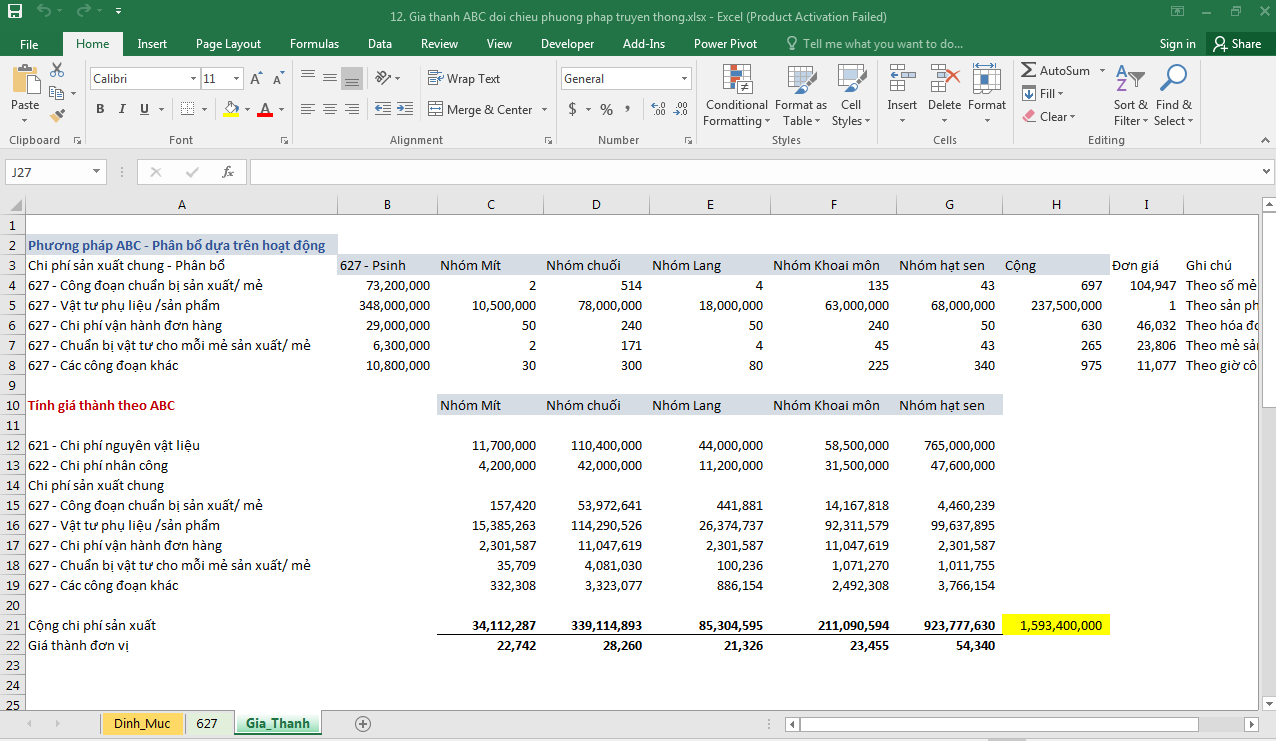
Task: Click Sign in link
Action: coord(1177,44)
